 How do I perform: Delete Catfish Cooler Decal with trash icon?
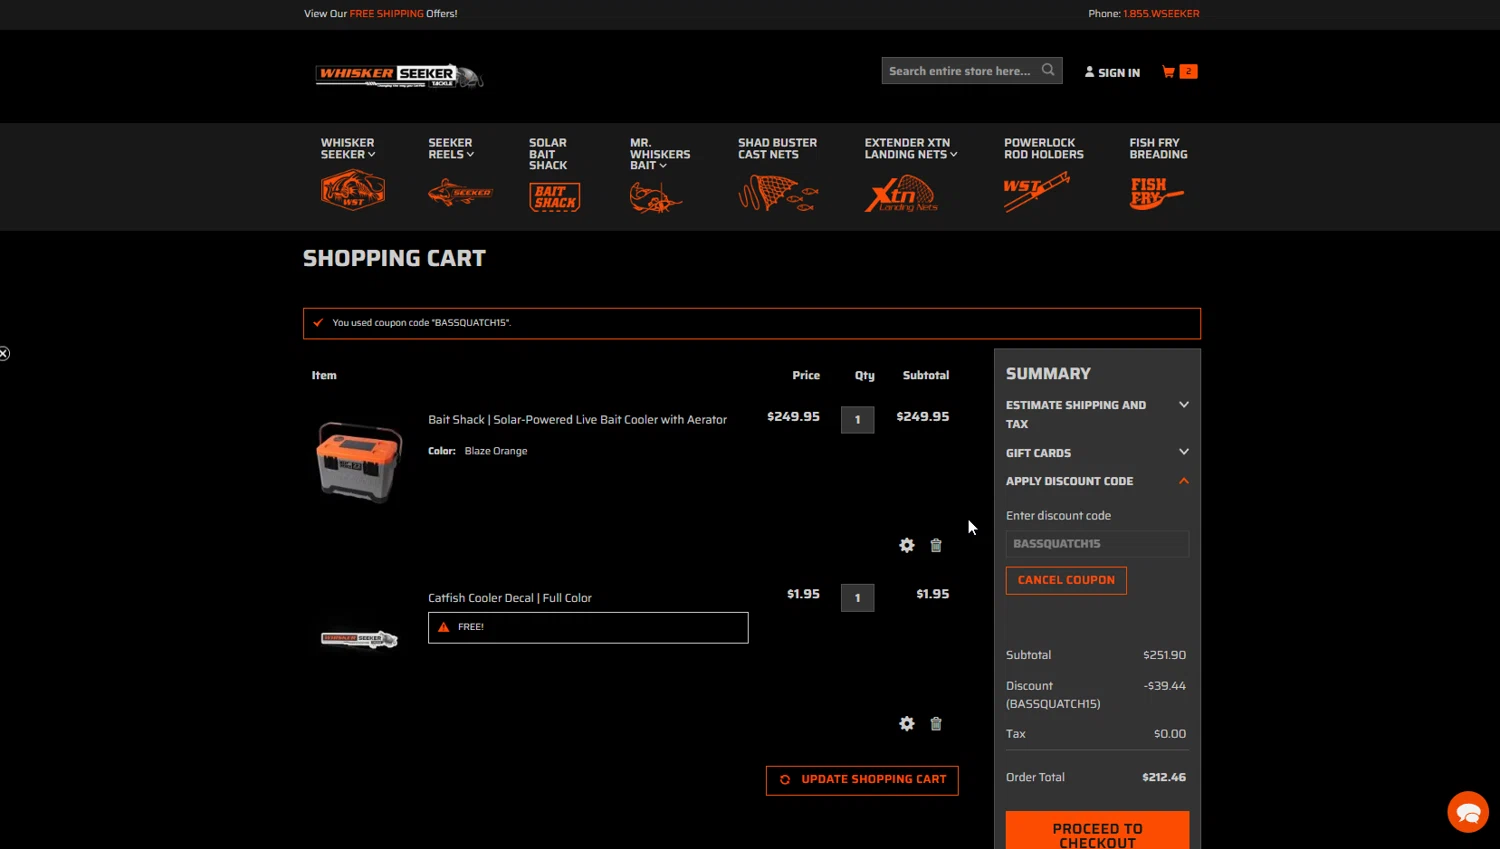tap(936, 723)
